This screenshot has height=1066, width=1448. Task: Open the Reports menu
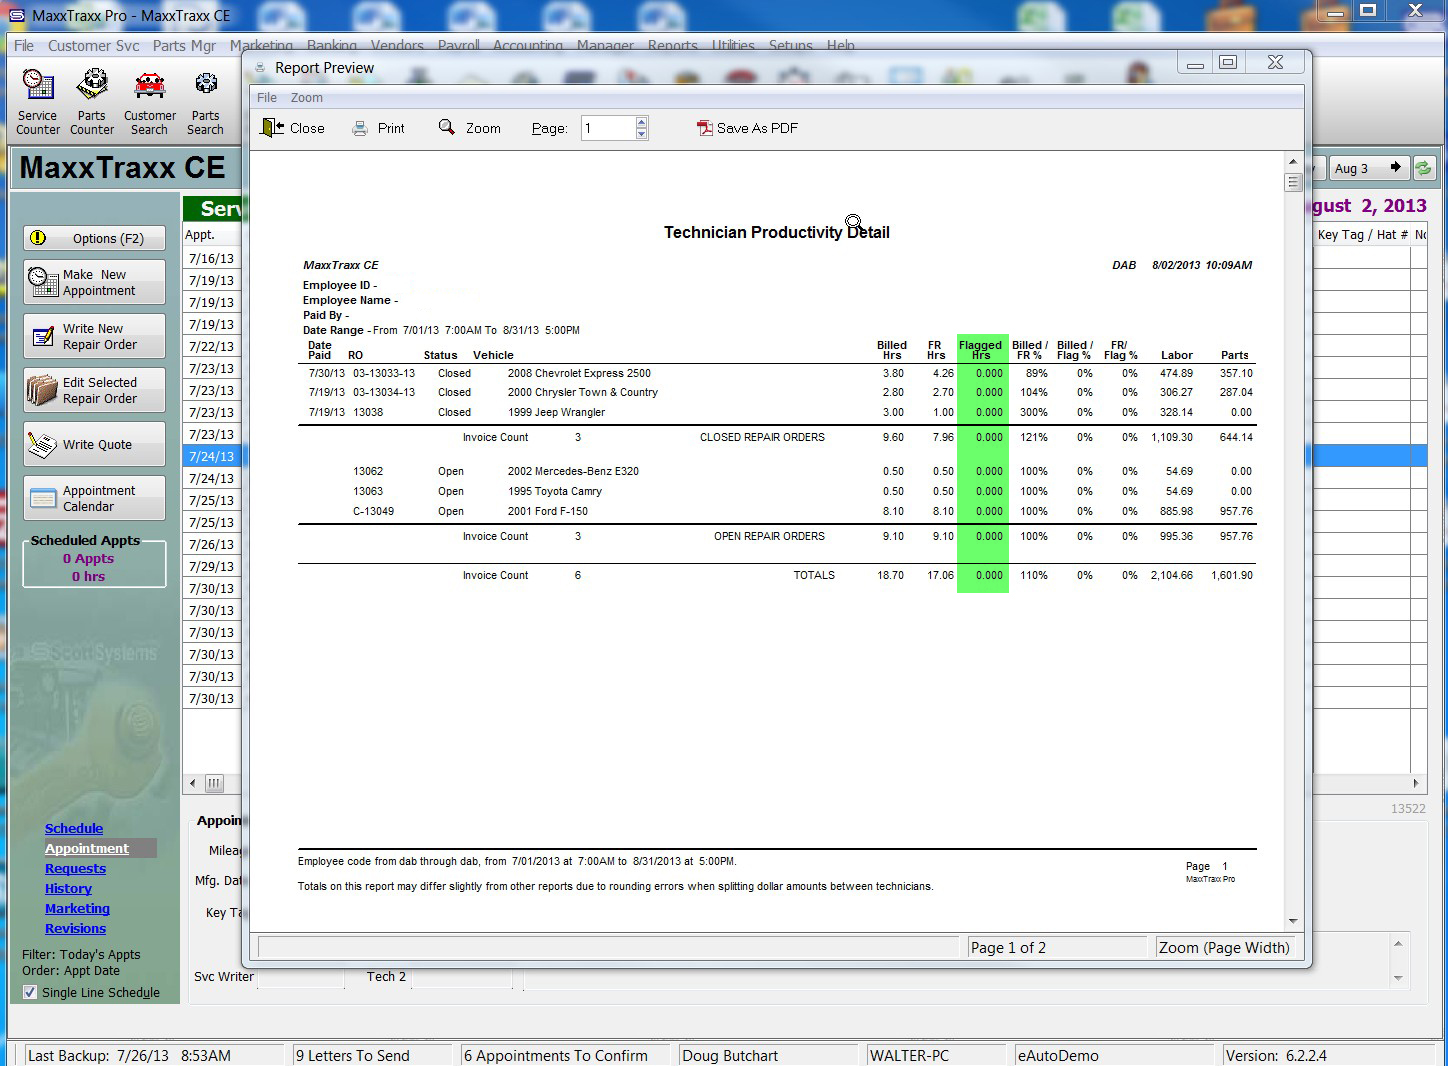tap(673, 45)
